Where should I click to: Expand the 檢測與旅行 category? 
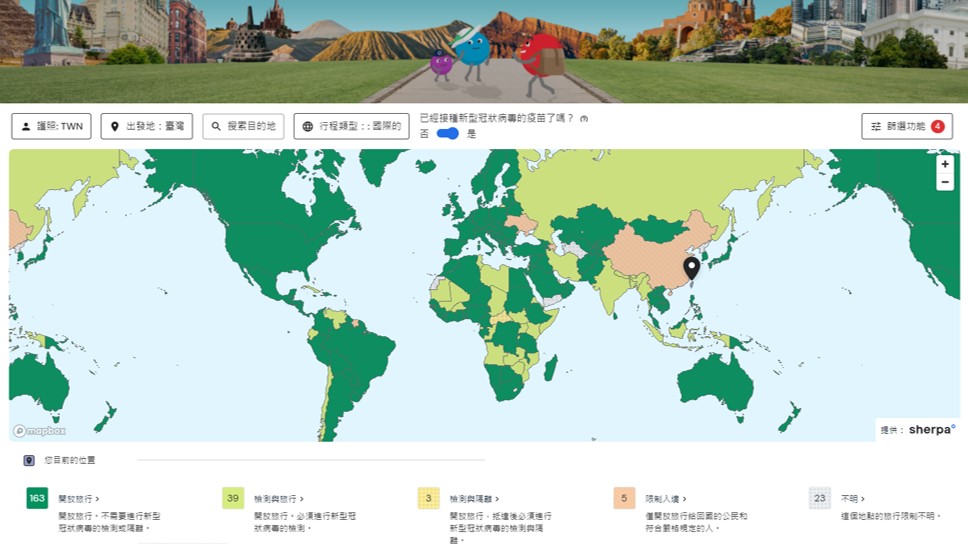pyautogui.click(x=278, y=498)
